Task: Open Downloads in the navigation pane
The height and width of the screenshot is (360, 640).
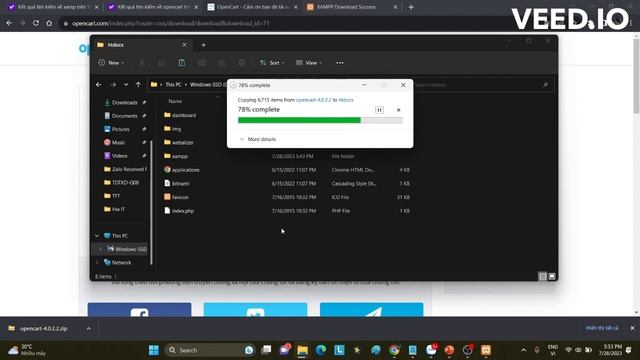Action: coord(124,102)
